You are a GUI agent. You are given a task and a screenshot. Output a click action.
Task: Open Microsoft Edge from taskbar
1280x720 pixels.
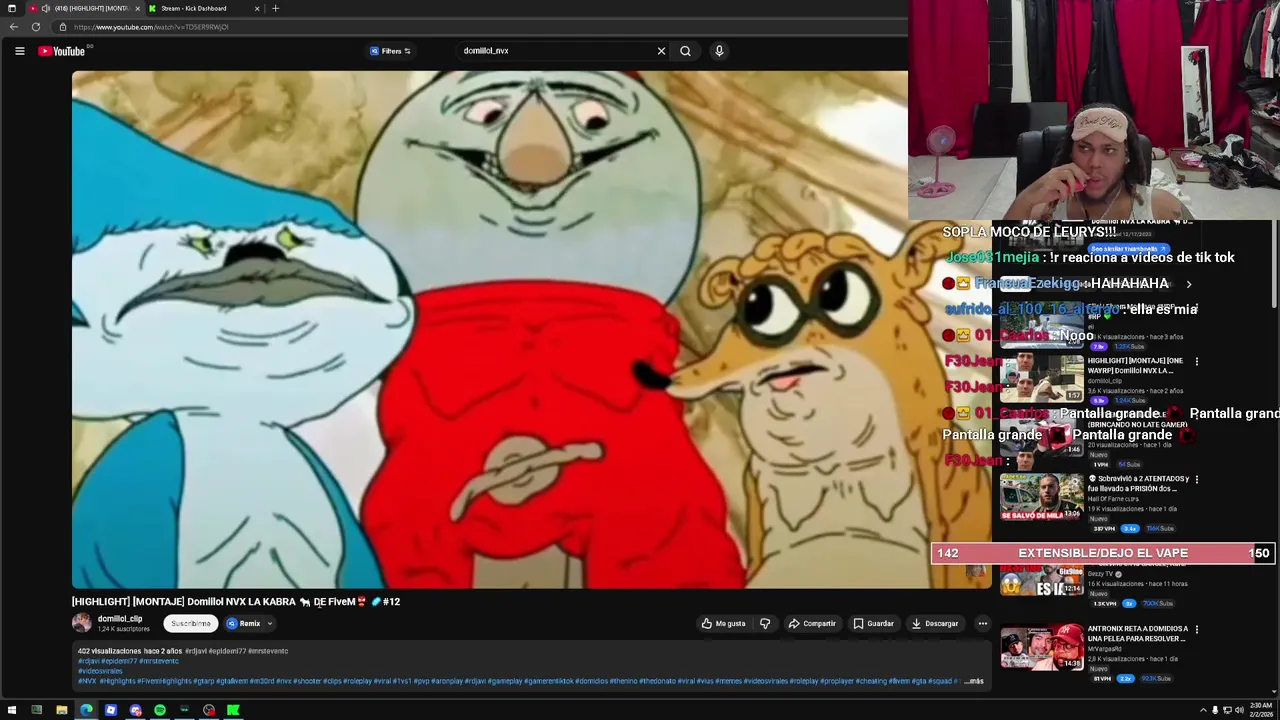86,710
